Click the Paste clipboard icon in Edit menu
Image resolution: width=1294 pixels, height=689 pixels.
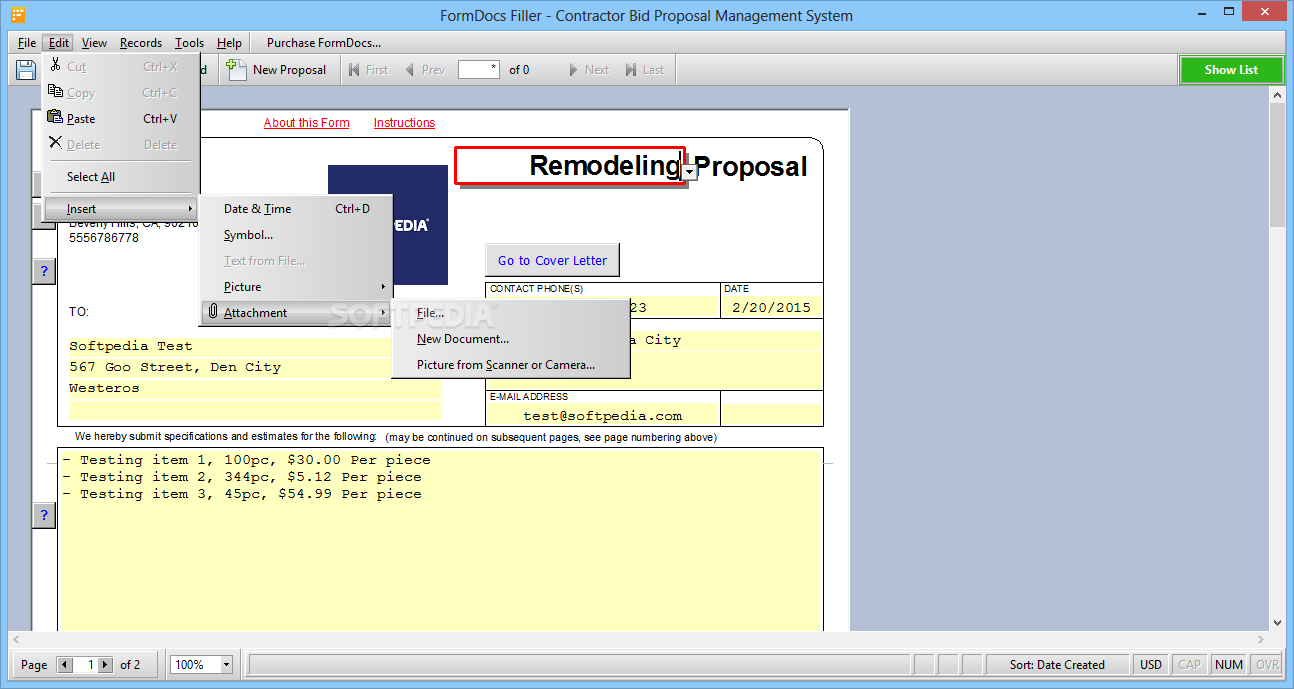[x=56, y=118]
